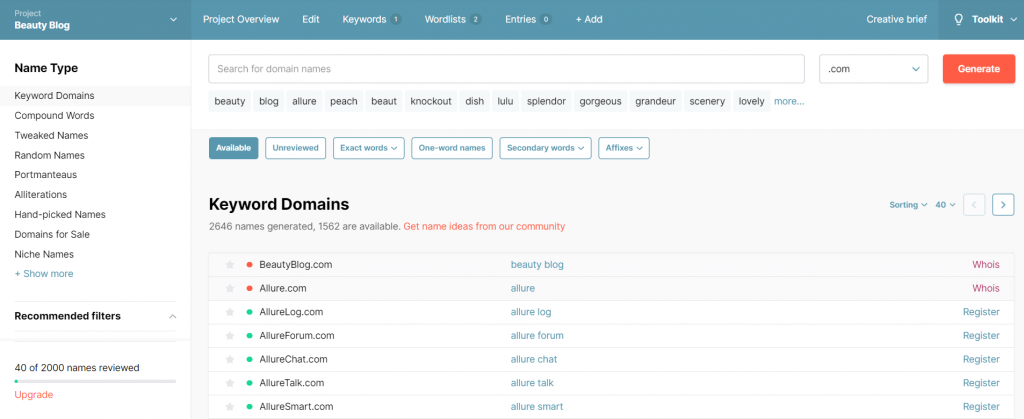The height and width of the screenshot is (419, 1024).
Task: Star the BeautyBlog.com domain row
Action: (x=230, y=265)
